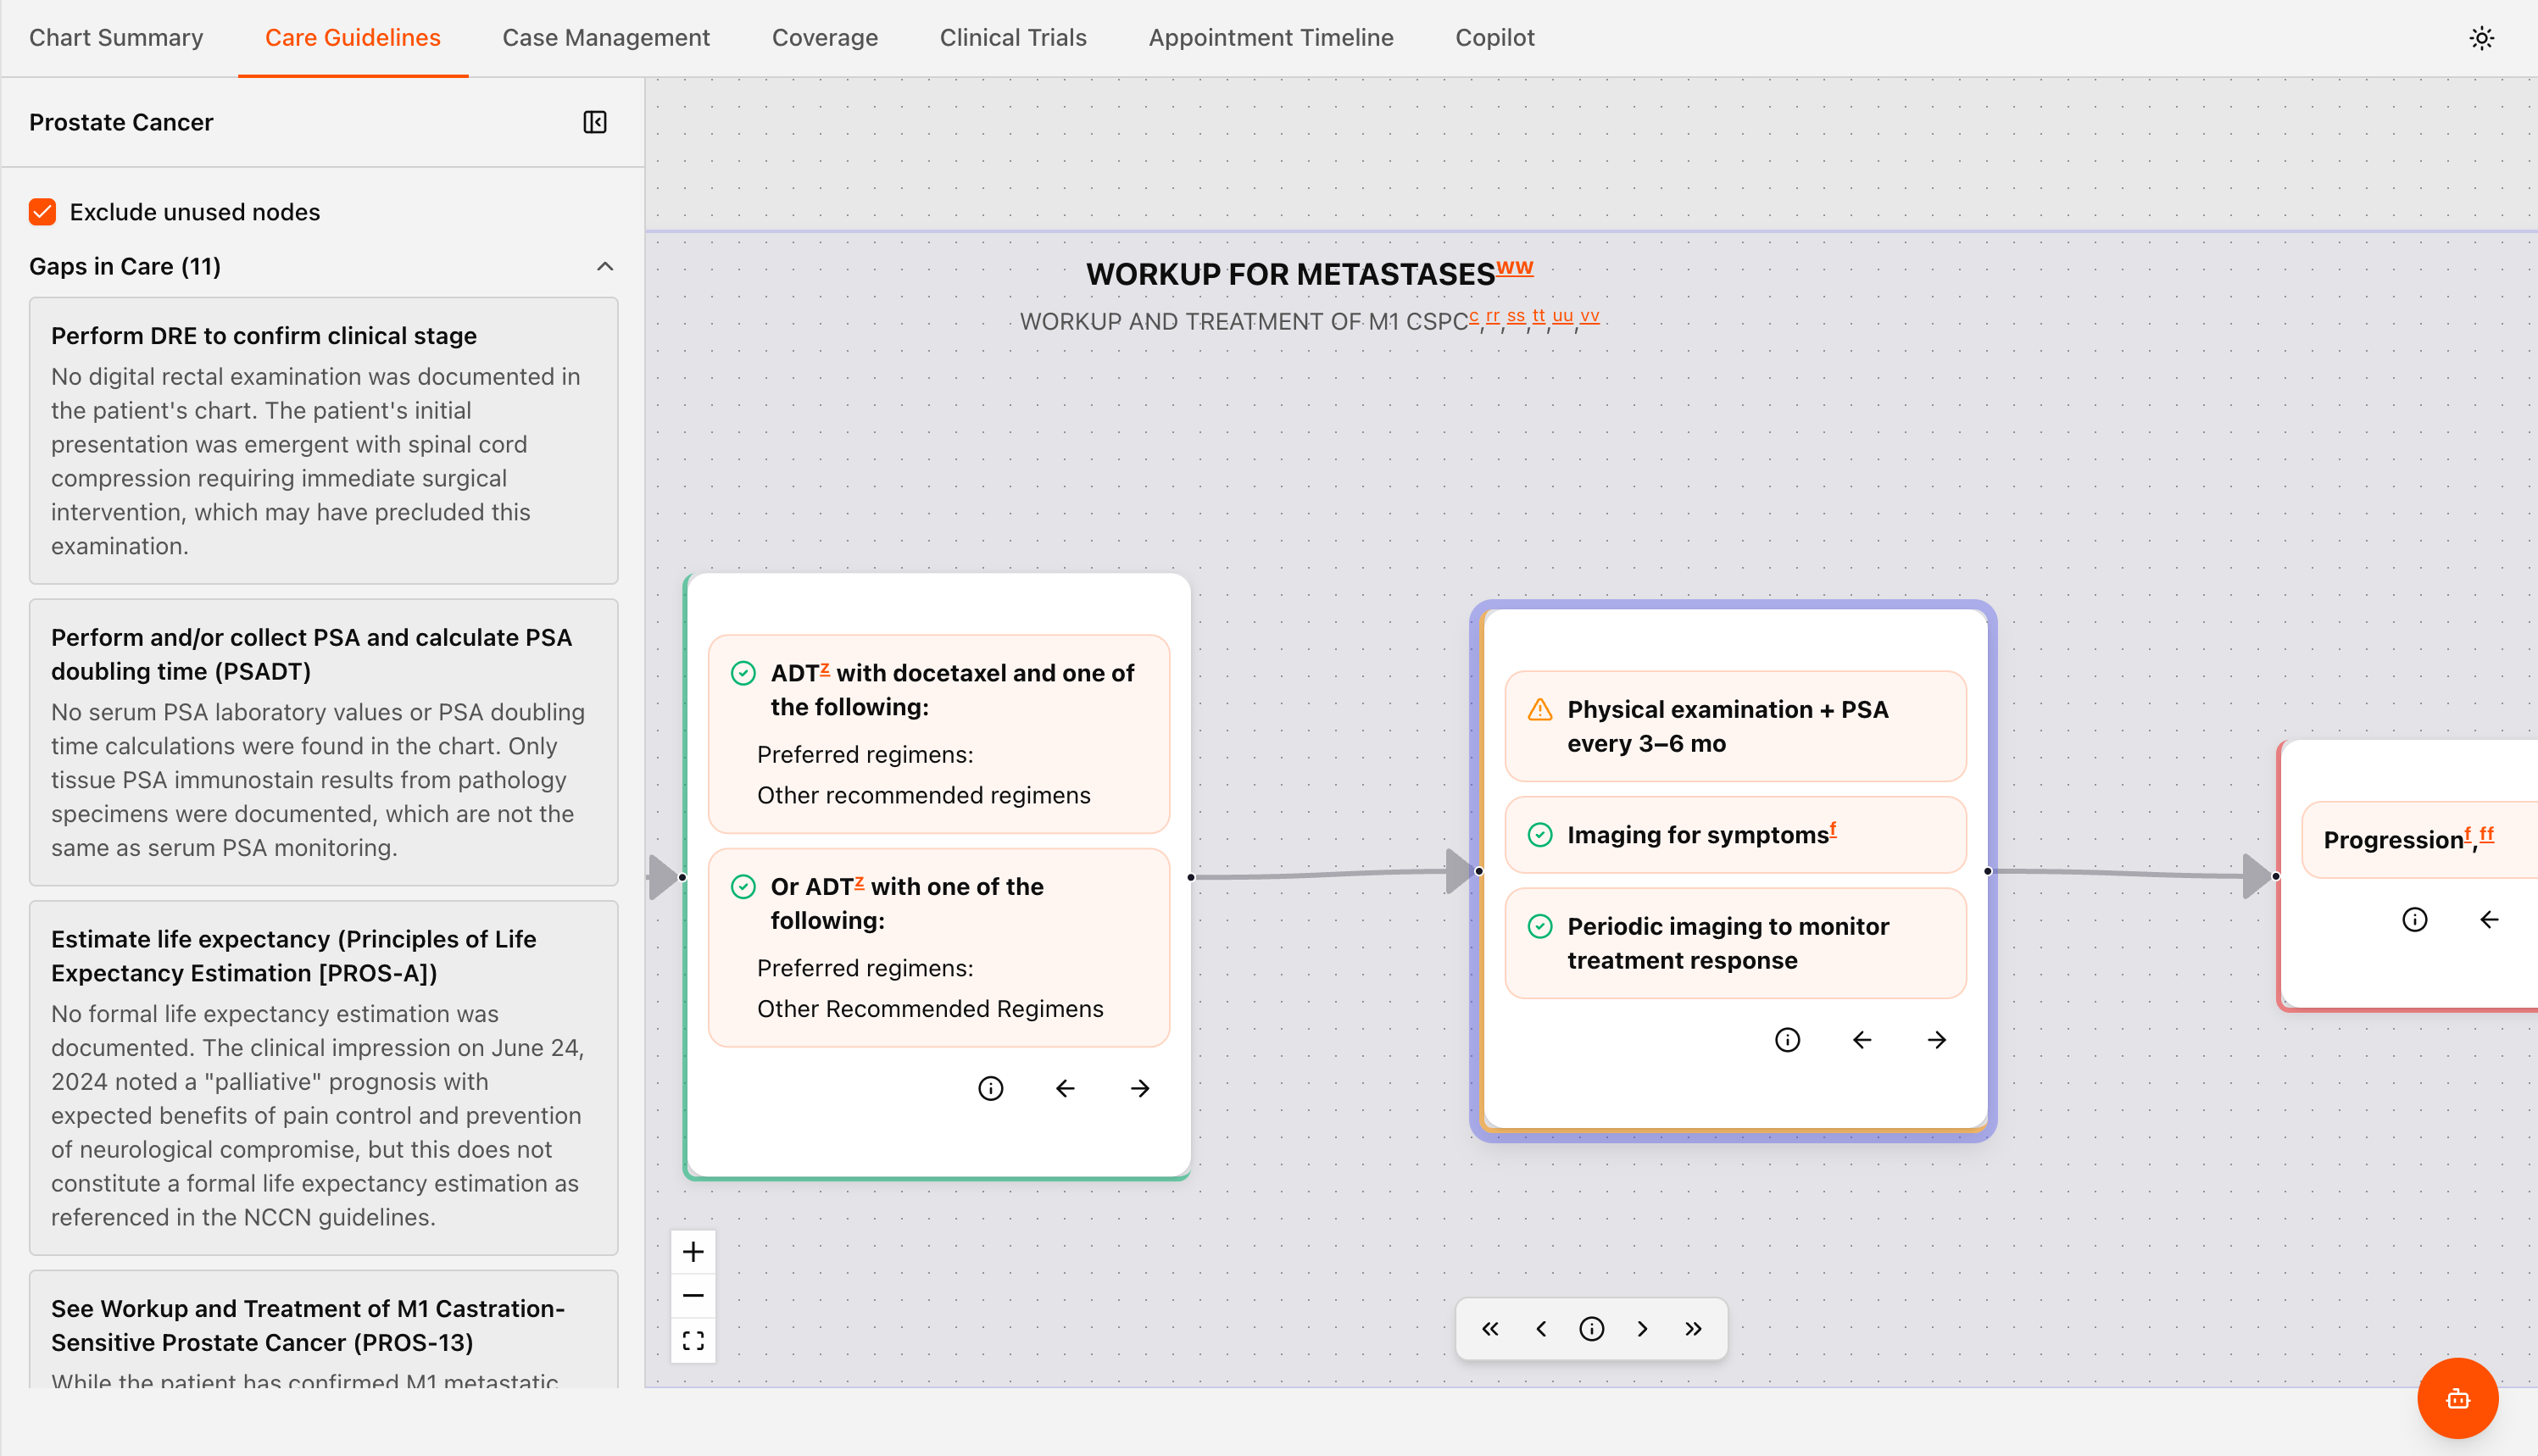
Task: Jump to the first node in the pathway
Action: [x=1490, y=1328]
